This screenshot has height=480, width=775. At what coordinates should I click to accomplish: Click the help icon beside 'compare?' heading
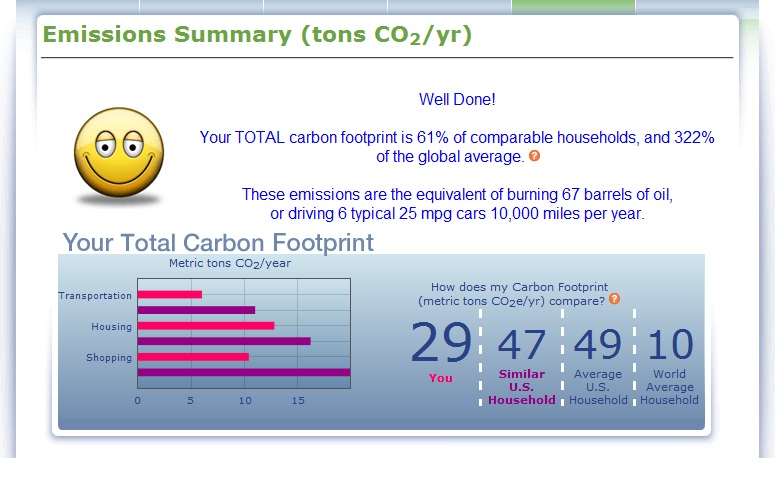(x=614, y=299)
